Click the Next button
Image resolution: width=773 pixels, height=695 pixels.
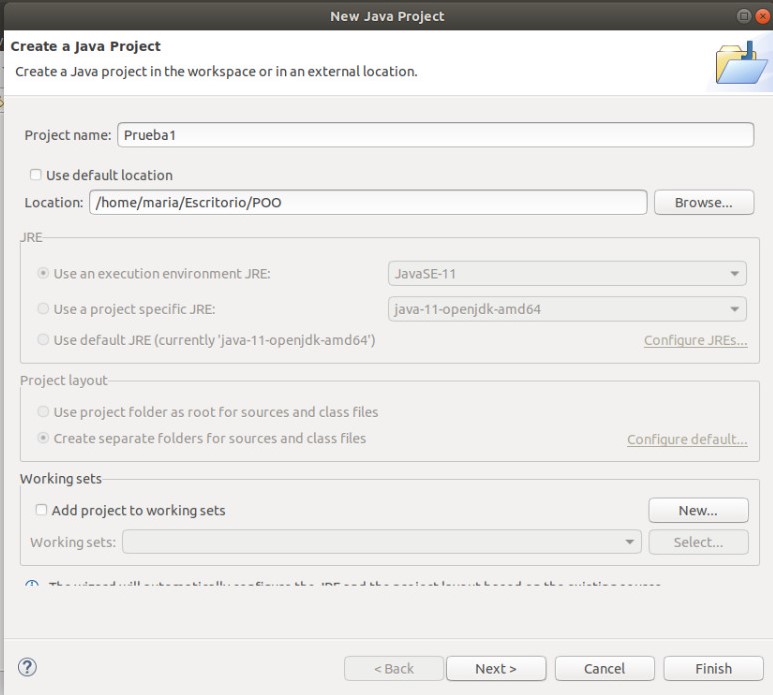point(496,669)
